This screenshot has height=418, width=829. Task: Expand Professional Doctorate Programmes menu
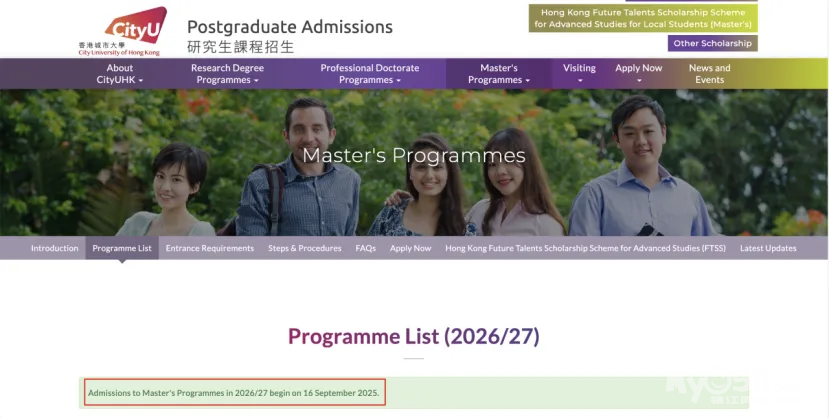coord(369,74)
